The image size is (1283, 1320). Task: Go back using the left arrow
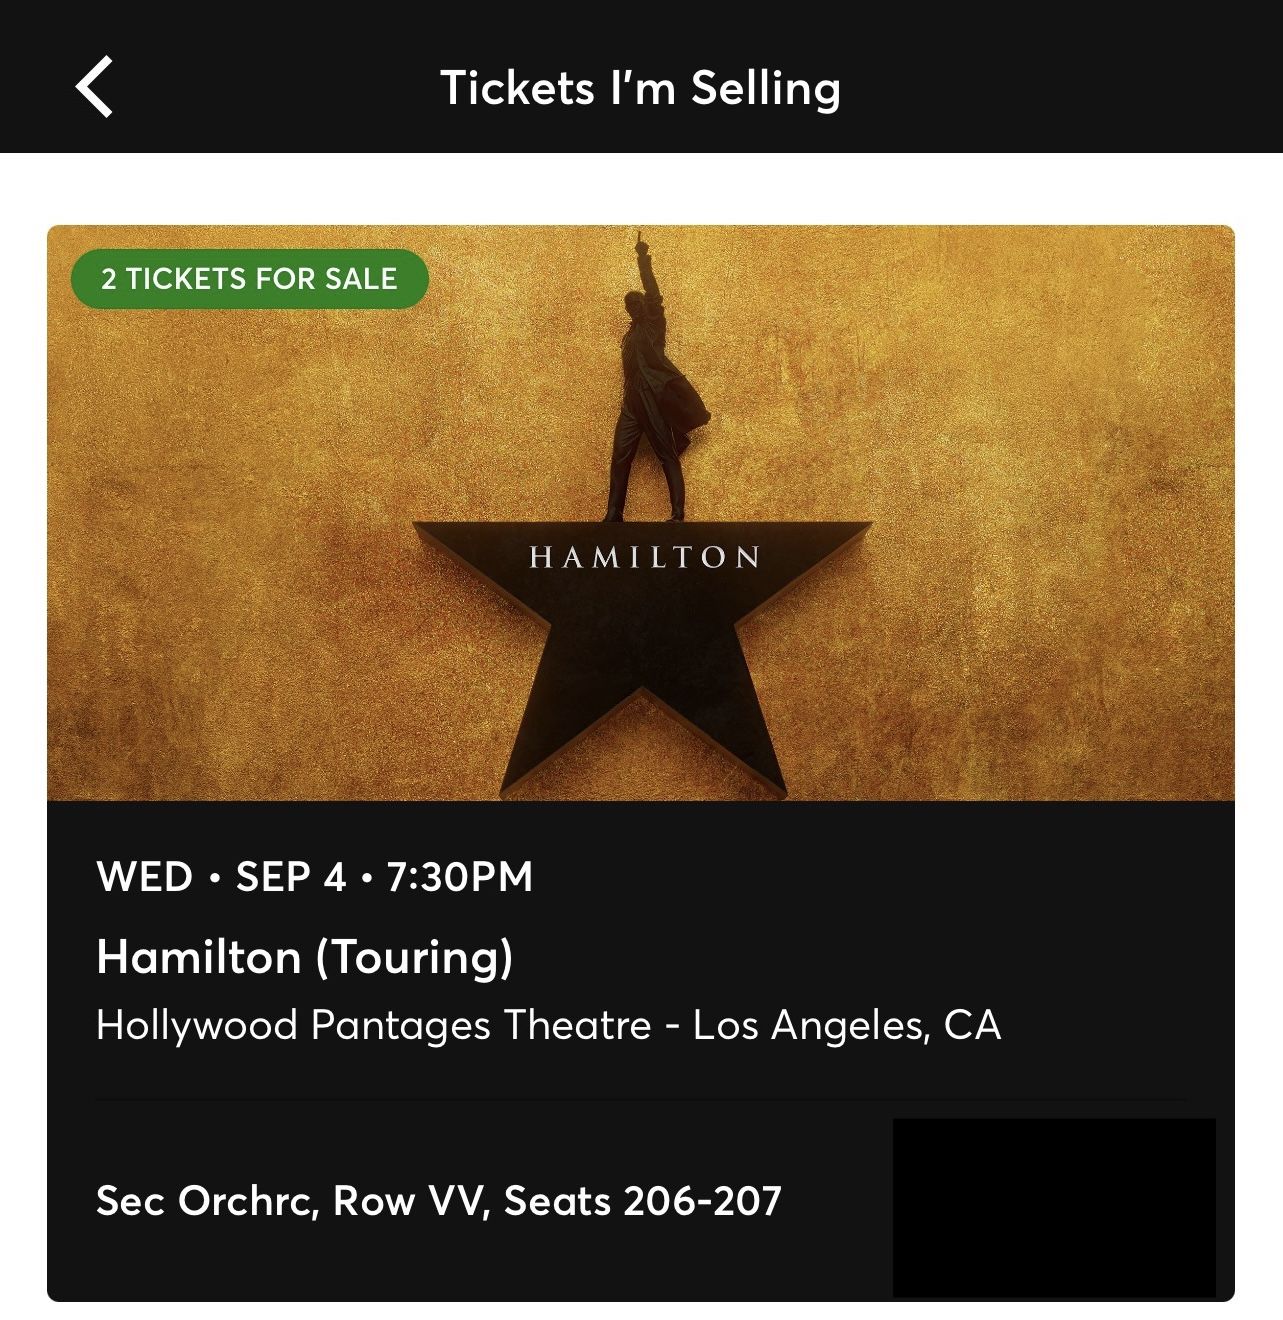pos(94,87)
